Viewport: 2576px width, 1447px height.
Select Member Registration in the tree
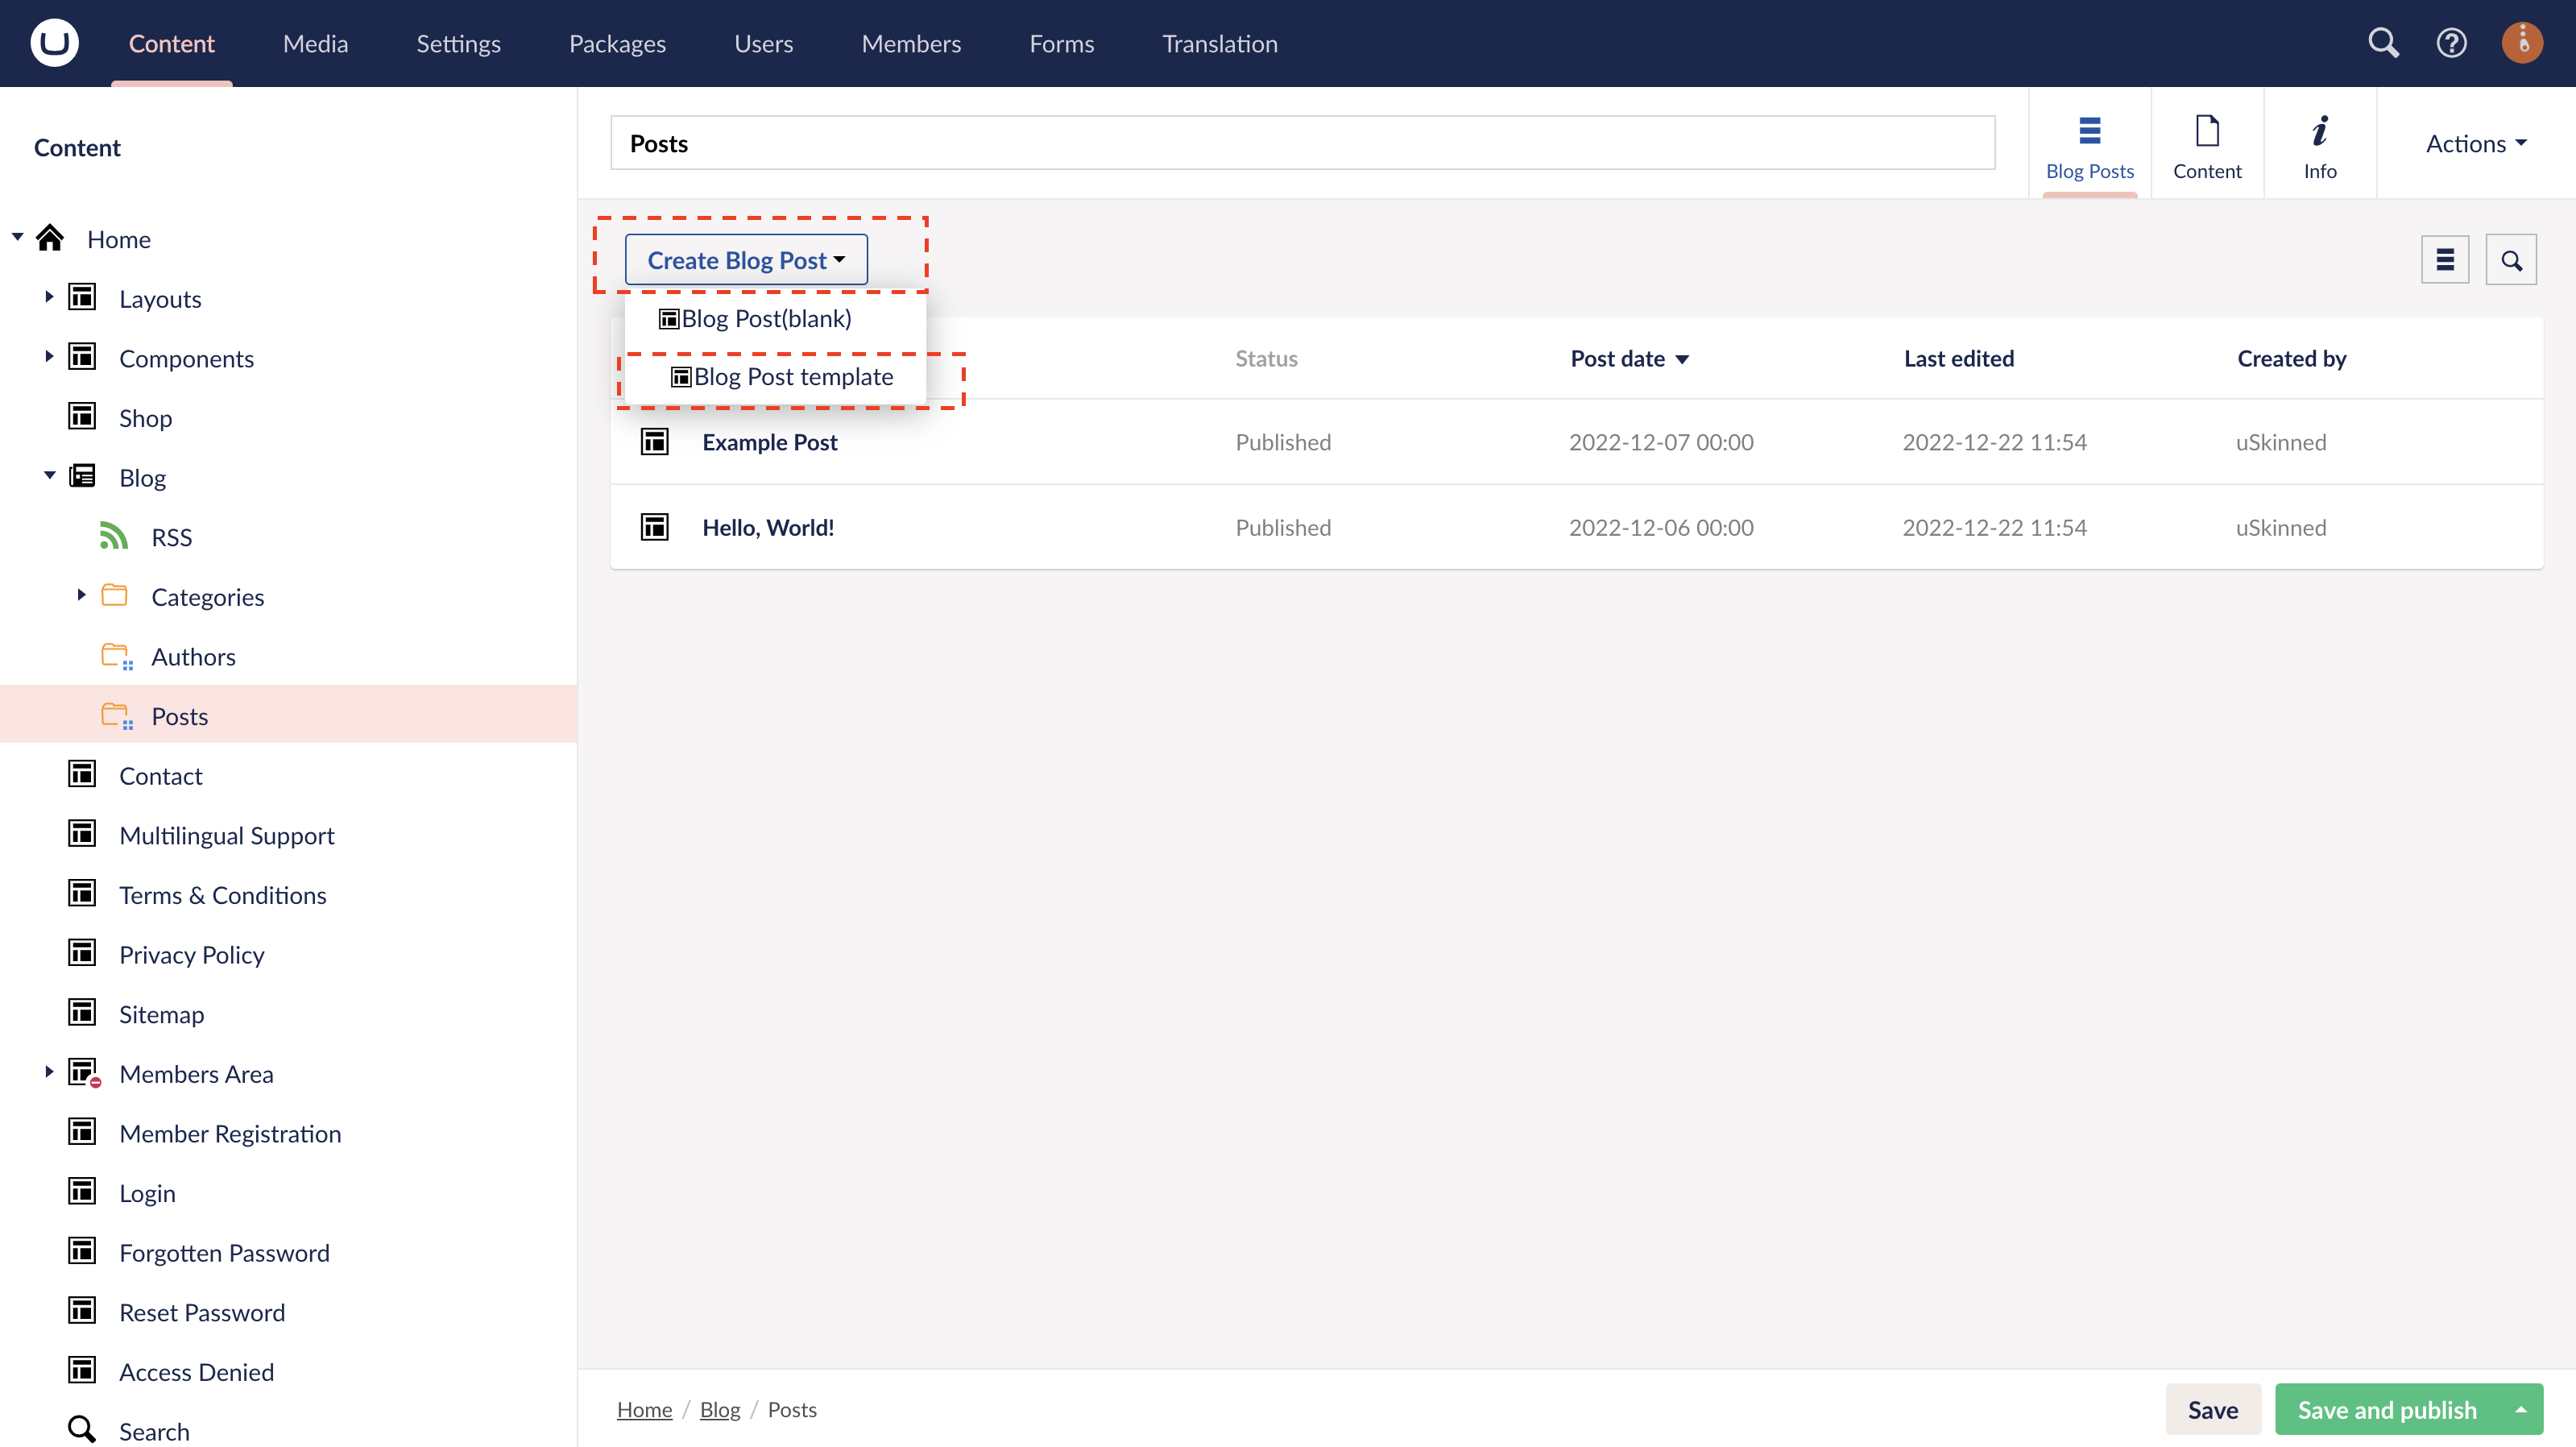[230, 1133]
